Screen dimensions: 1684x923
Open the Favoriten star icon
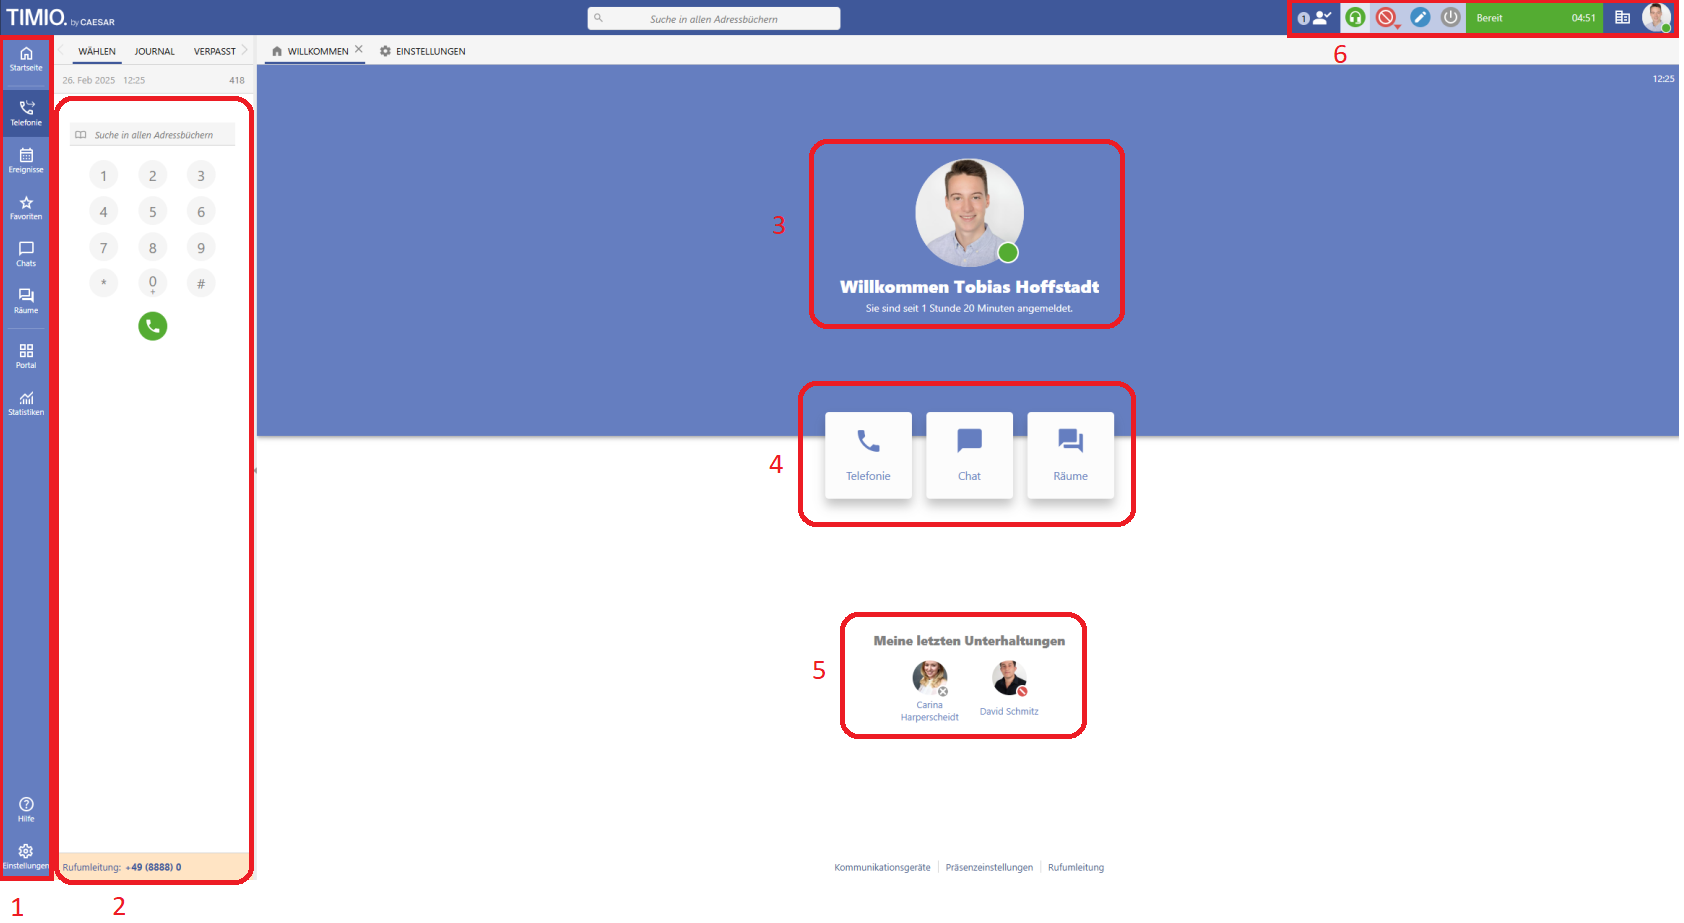[x=26, y=207]
